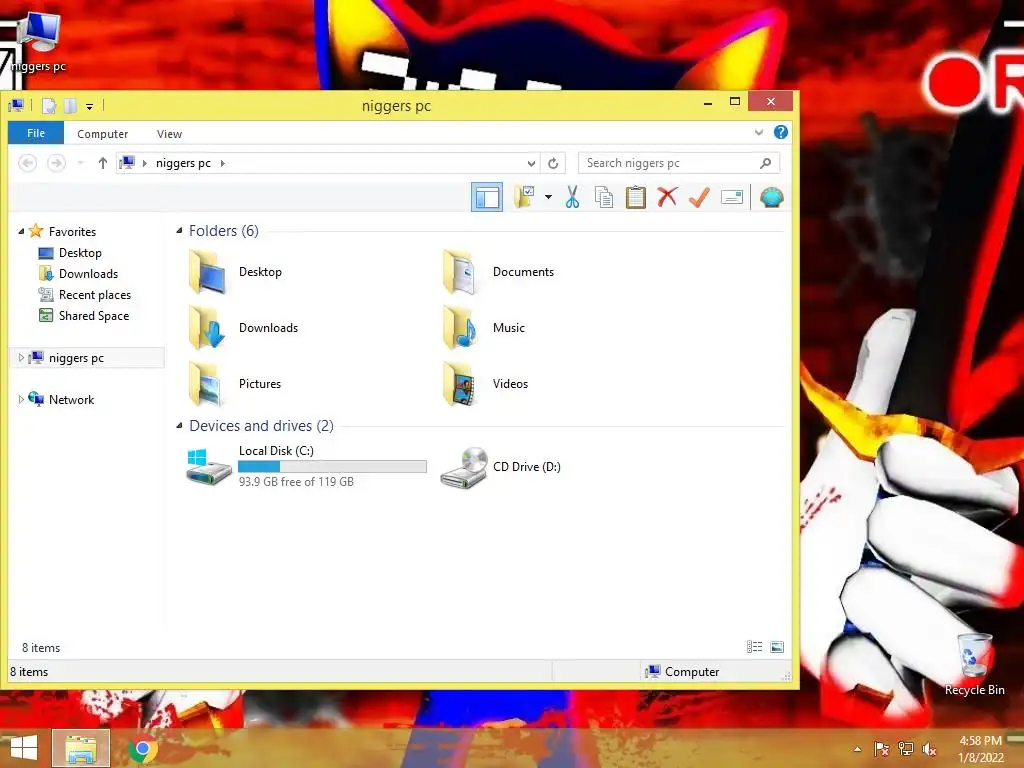
Task: Click the red X Delete icon
Action: [667, 197]
